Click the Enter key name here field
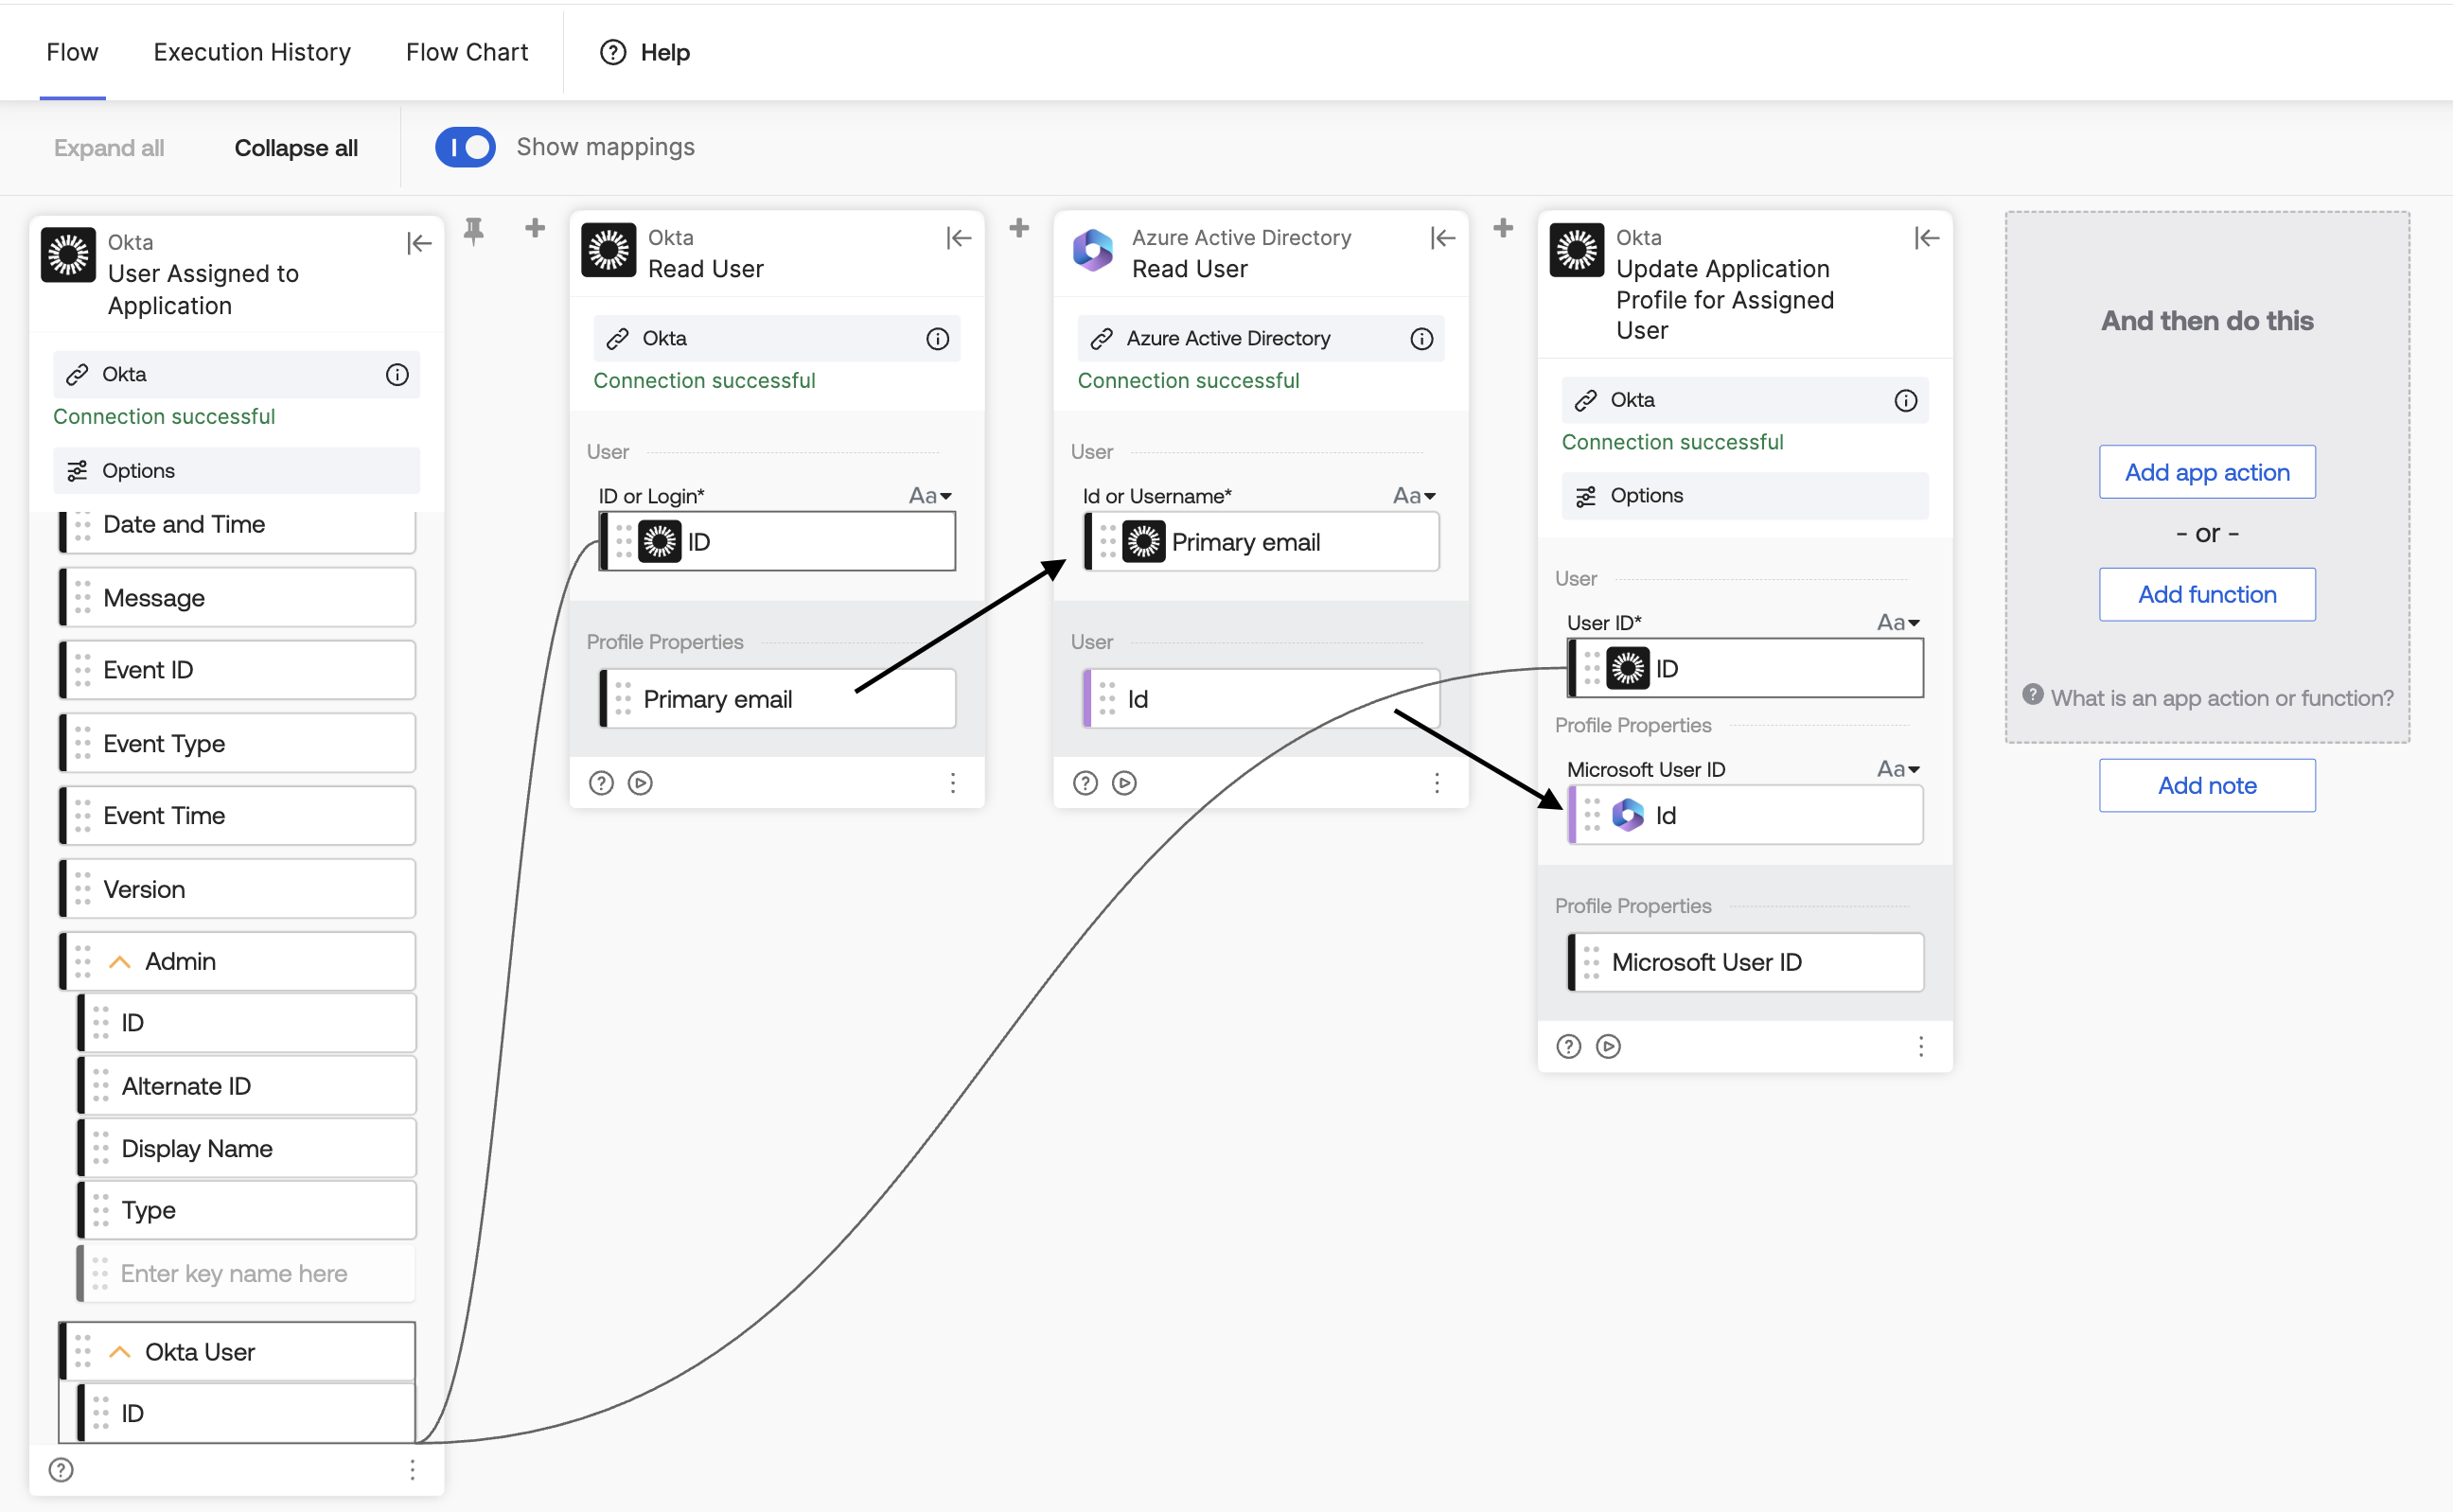This screenshot has height=1512, width=2453. coord(246,1274)
